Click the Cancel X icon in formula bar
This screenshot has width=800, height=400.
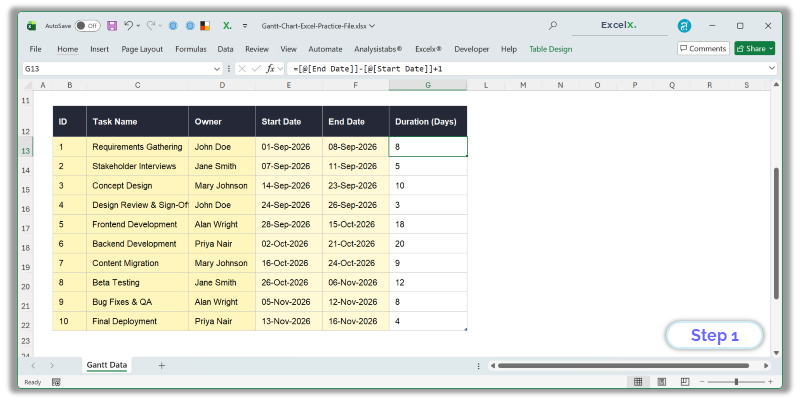click(x=242, y=68)
